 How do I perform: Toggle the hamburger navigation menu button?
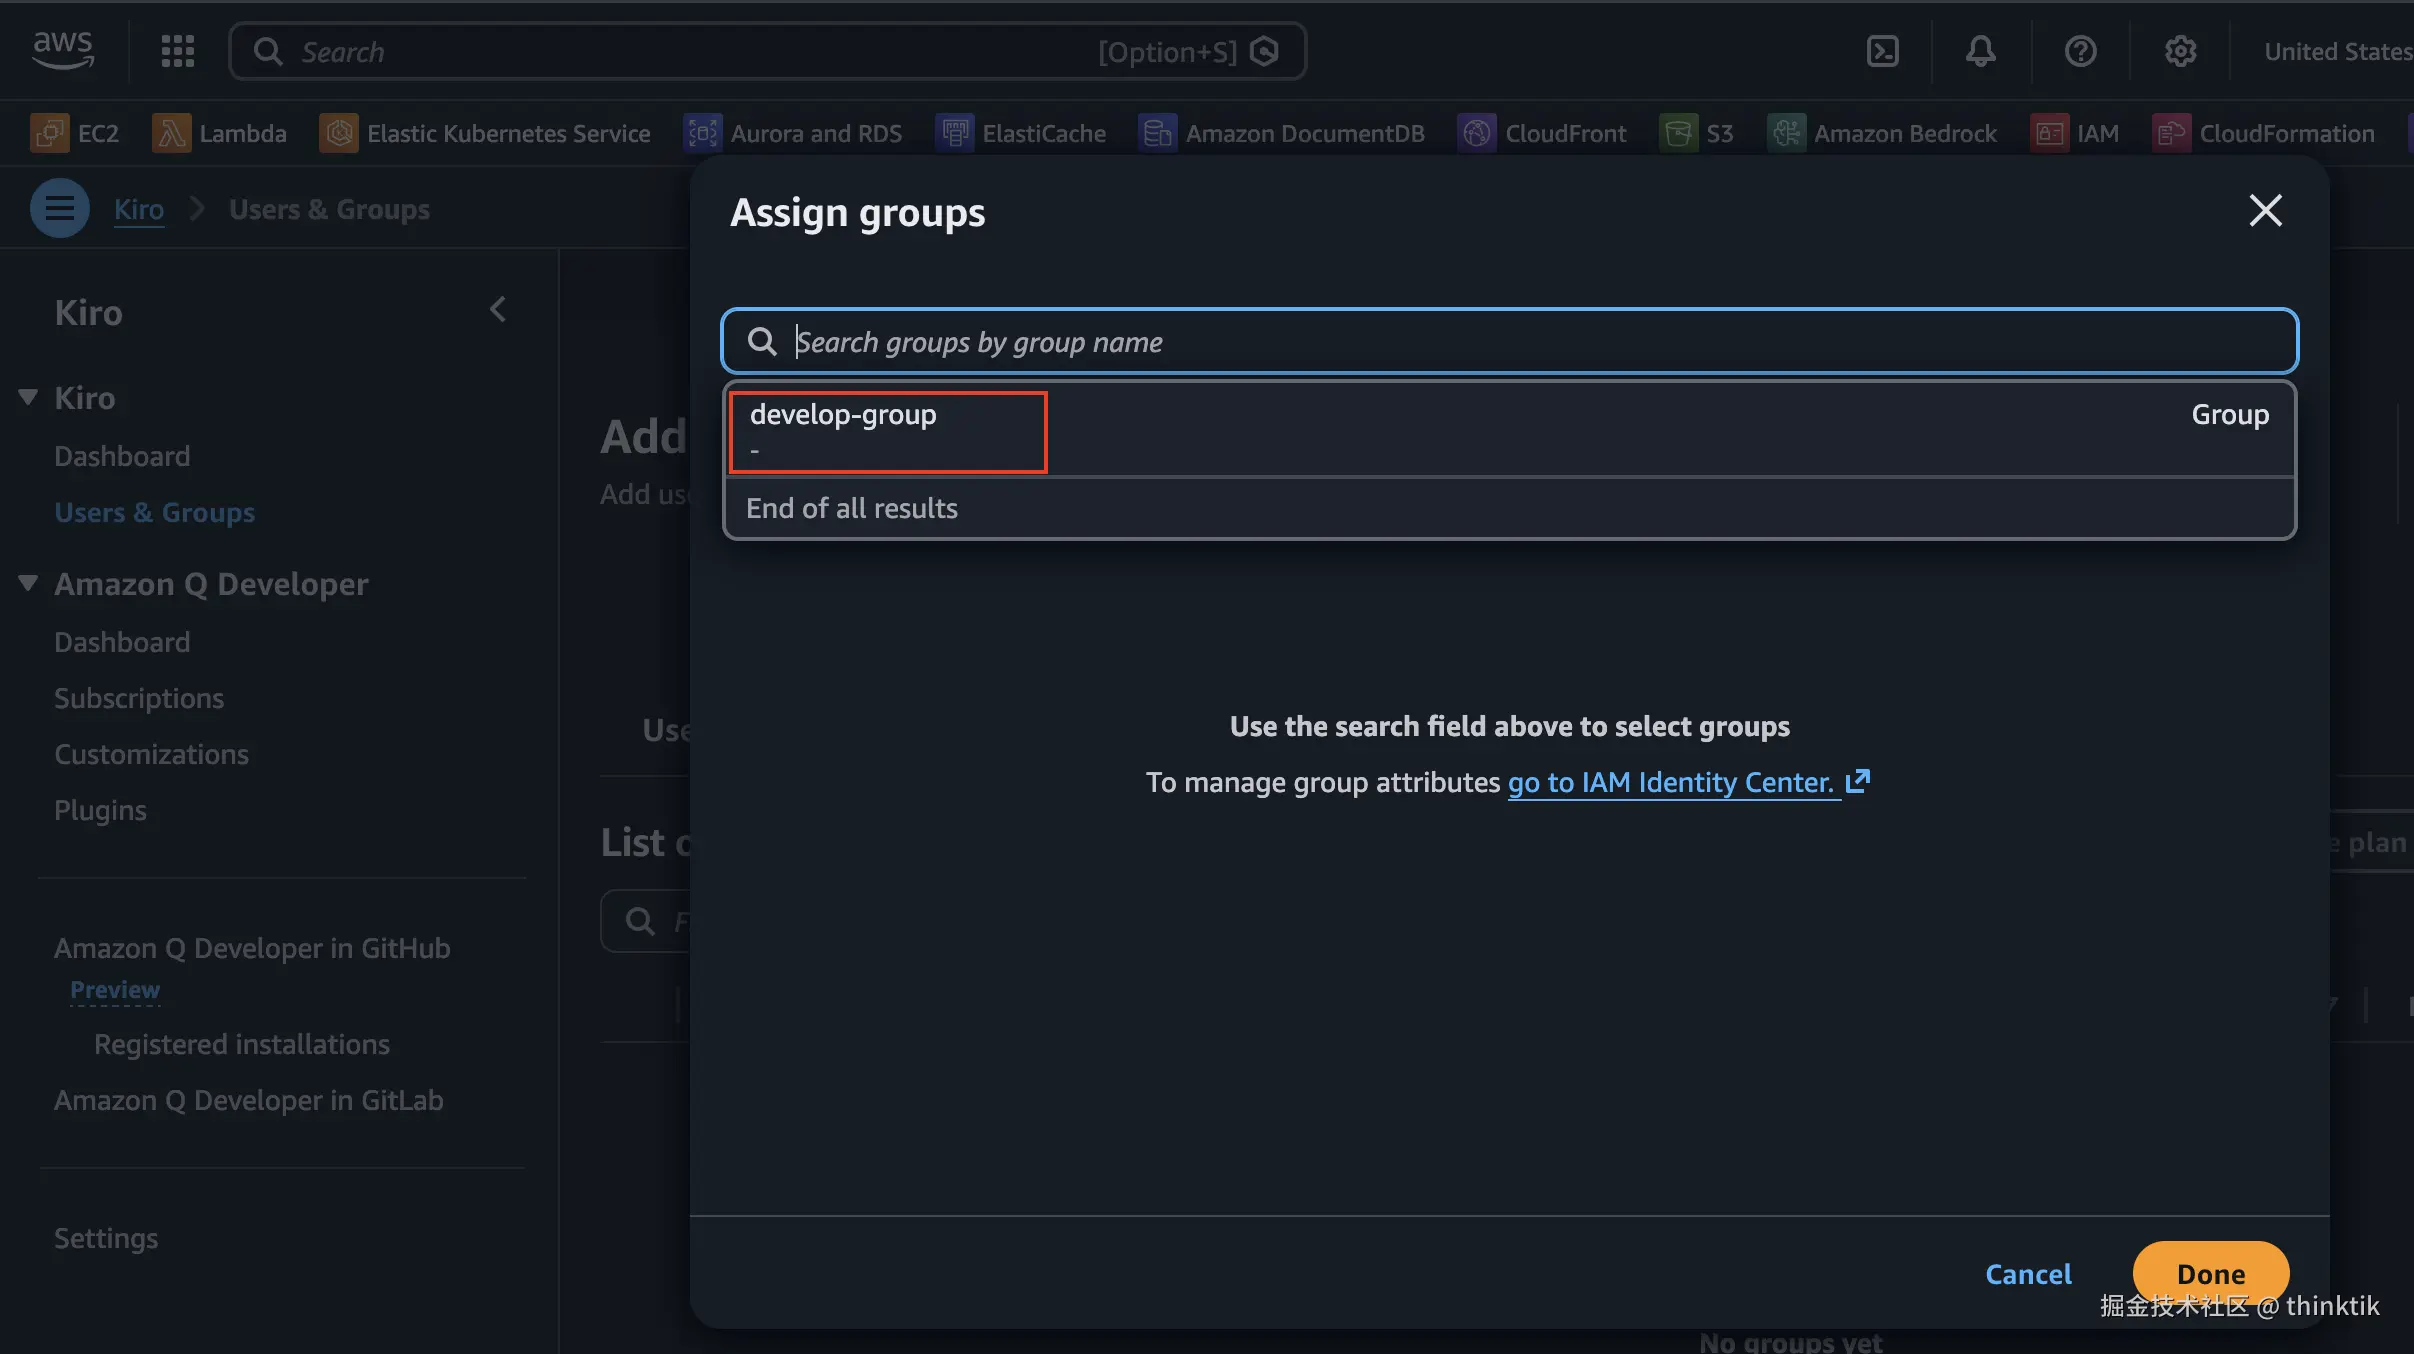[59, 208]
